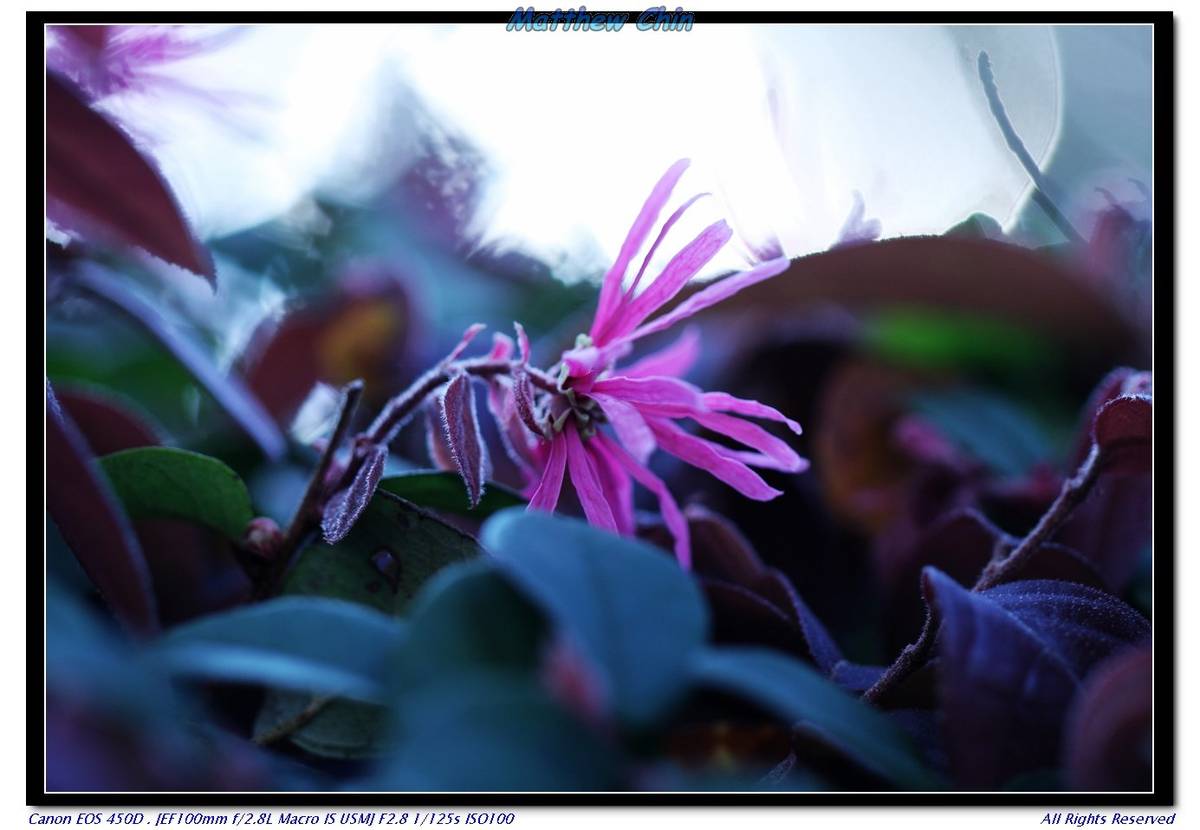This screenshot has height=830, width=1200.
Task: Click the "Canon EOS 450D" camera info caption
Action: [271, 818]
